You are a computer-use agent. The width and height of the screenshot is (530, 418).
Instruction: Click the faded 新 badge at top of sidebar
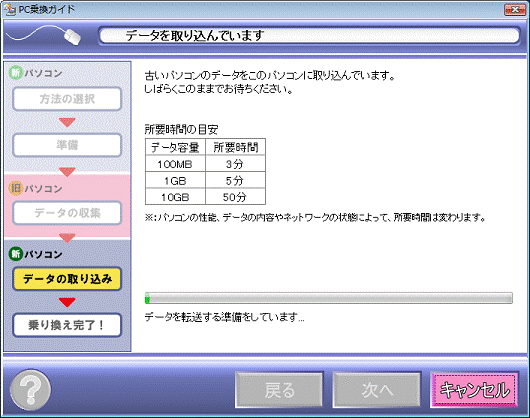[x=16, y=73]
